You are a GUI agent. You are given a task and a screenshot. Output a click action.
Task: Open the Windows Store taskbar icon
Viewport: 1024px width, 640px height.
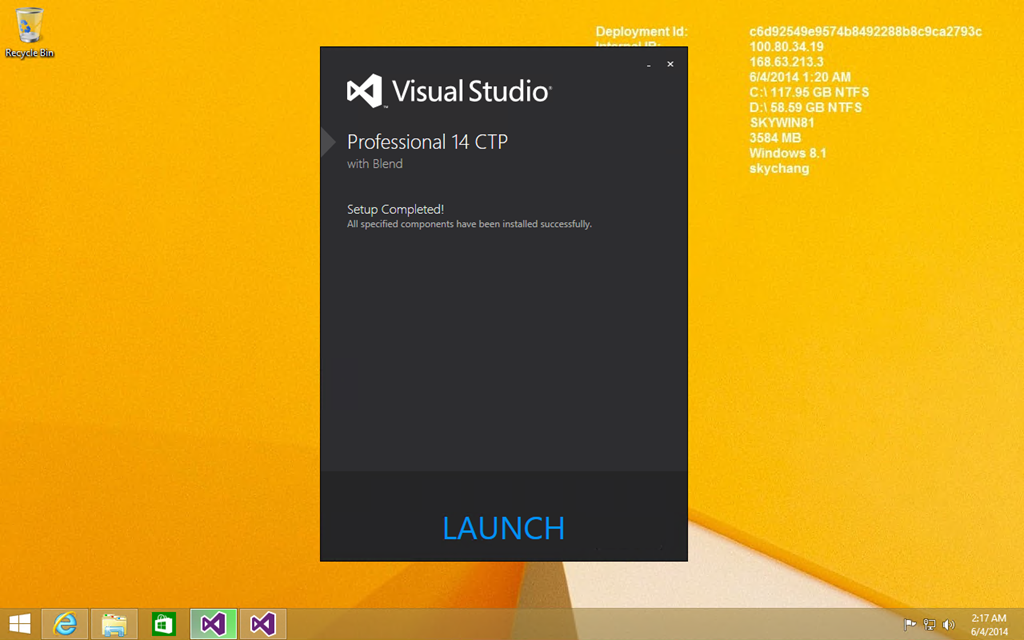click(164, 624)
